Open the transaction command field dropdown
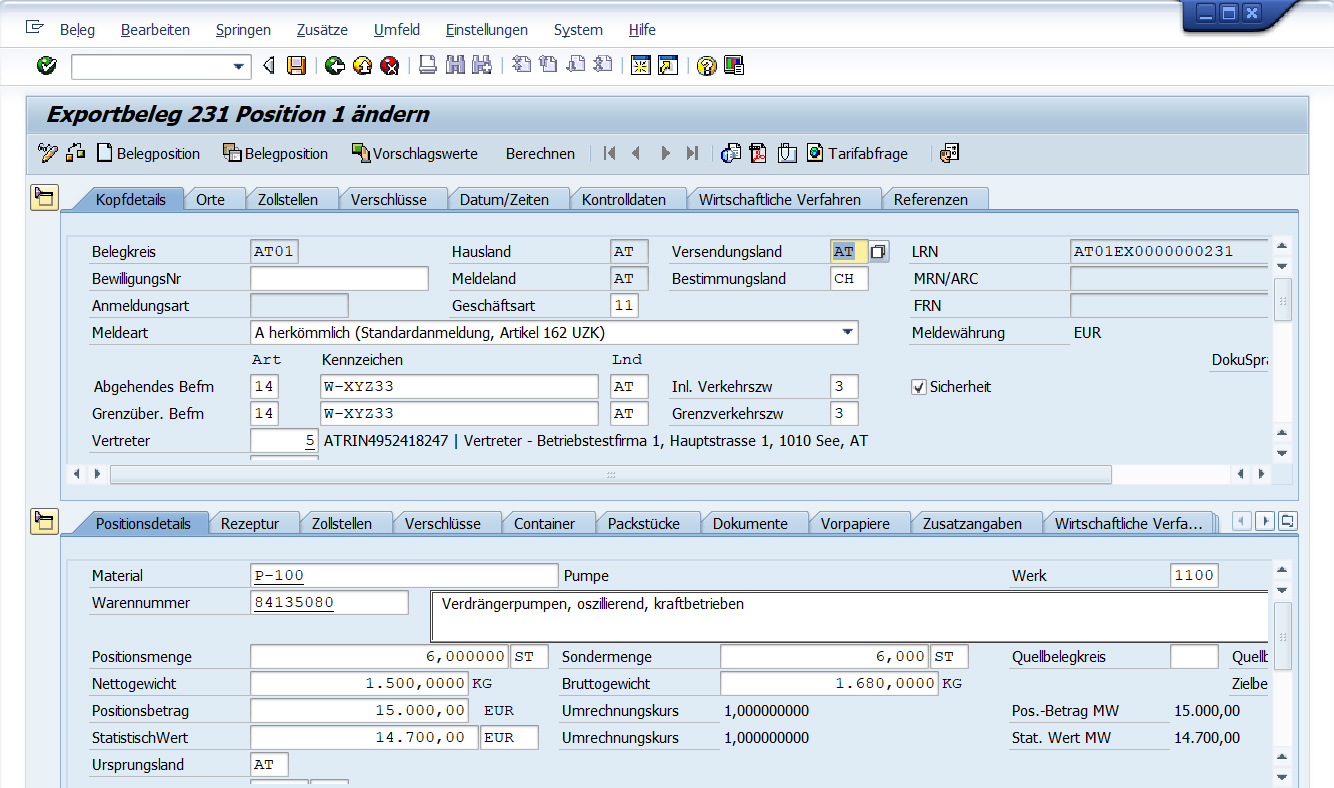 point(239,67)
